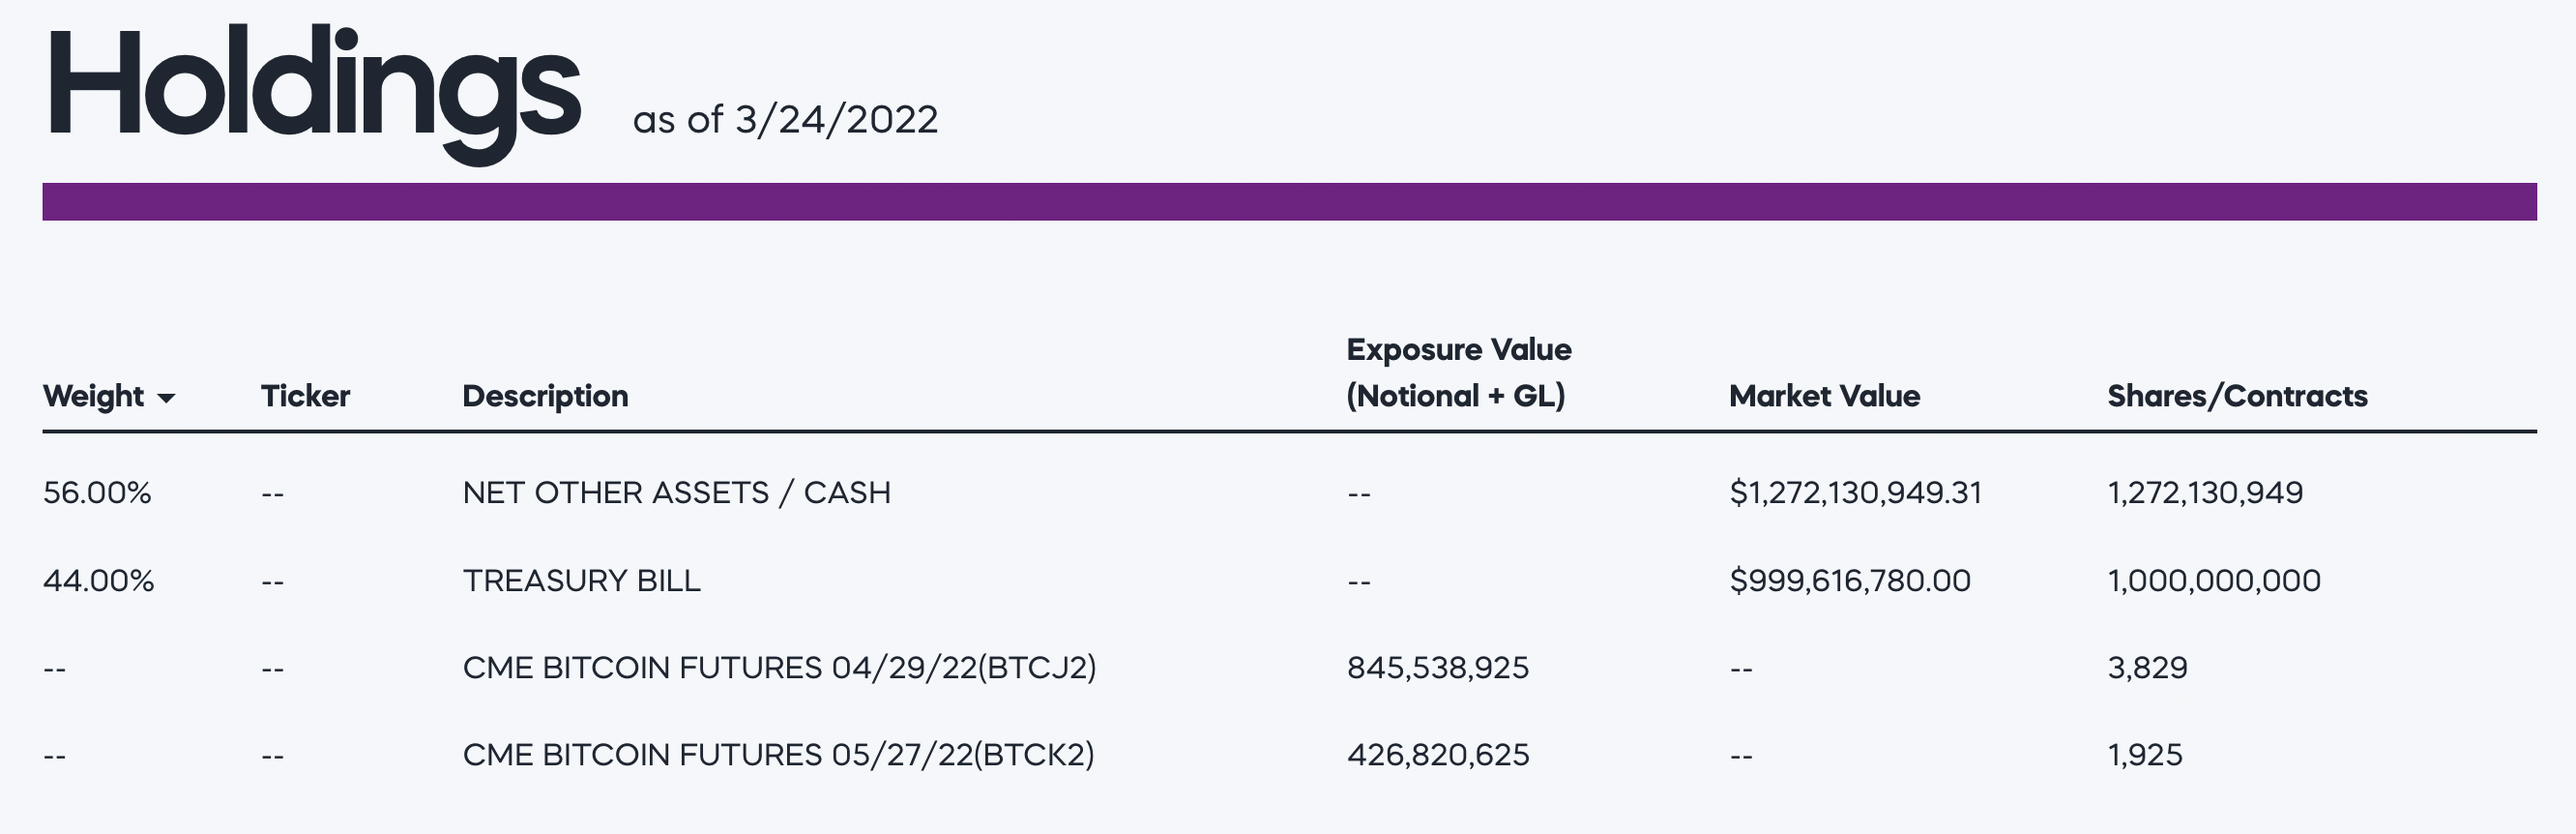Click the 426,820,625 exposure value
Image resolution: width=2576 pixels, height=834 pixels.
click(1437, 754)
